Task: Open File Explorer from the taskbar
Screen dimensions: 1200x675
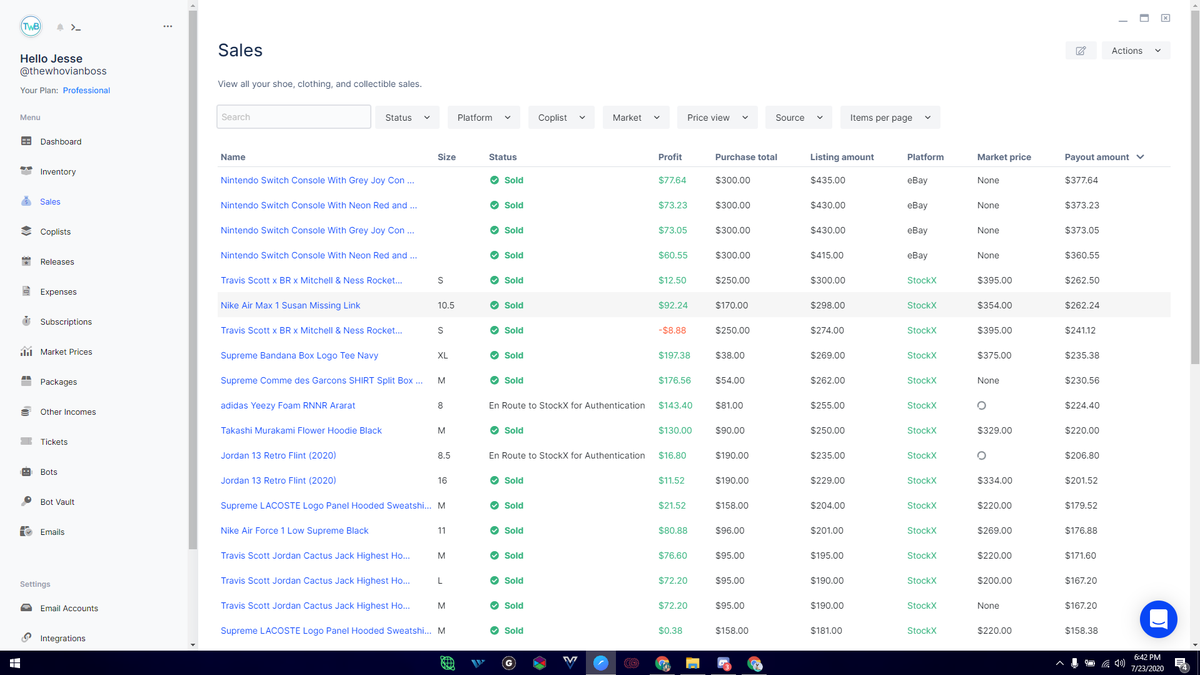Action: [x=692, y=662]
